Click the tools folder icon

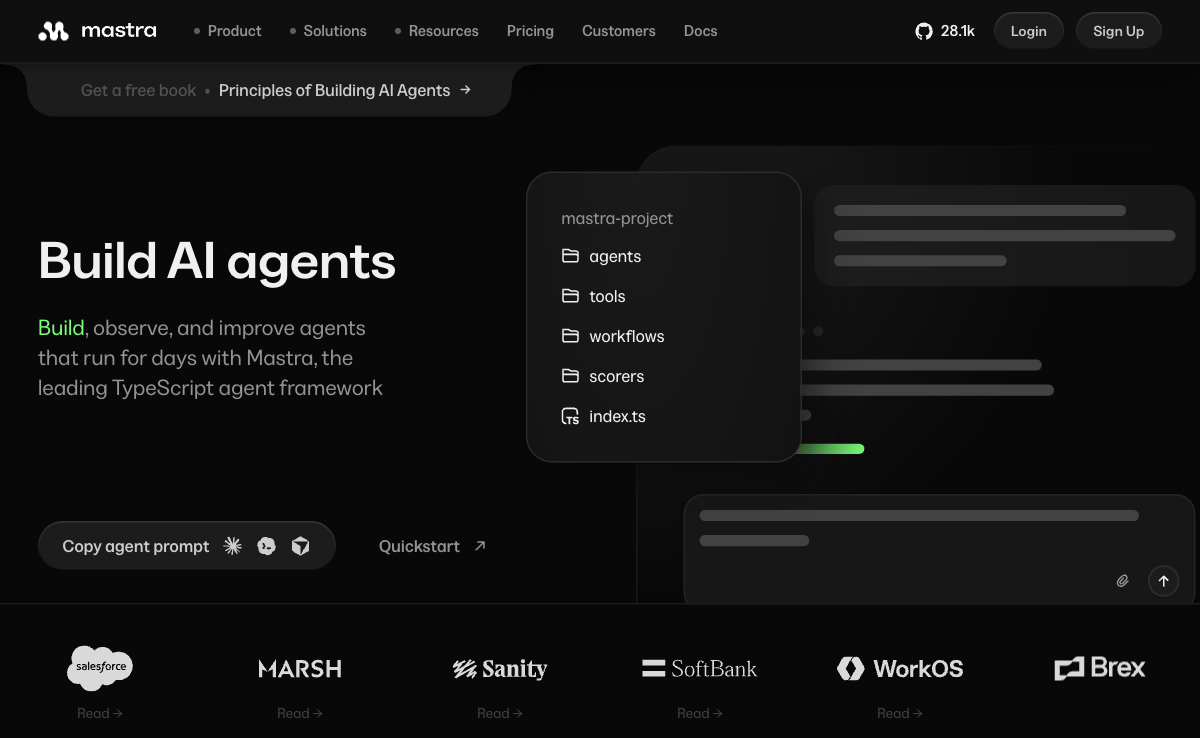570,296
